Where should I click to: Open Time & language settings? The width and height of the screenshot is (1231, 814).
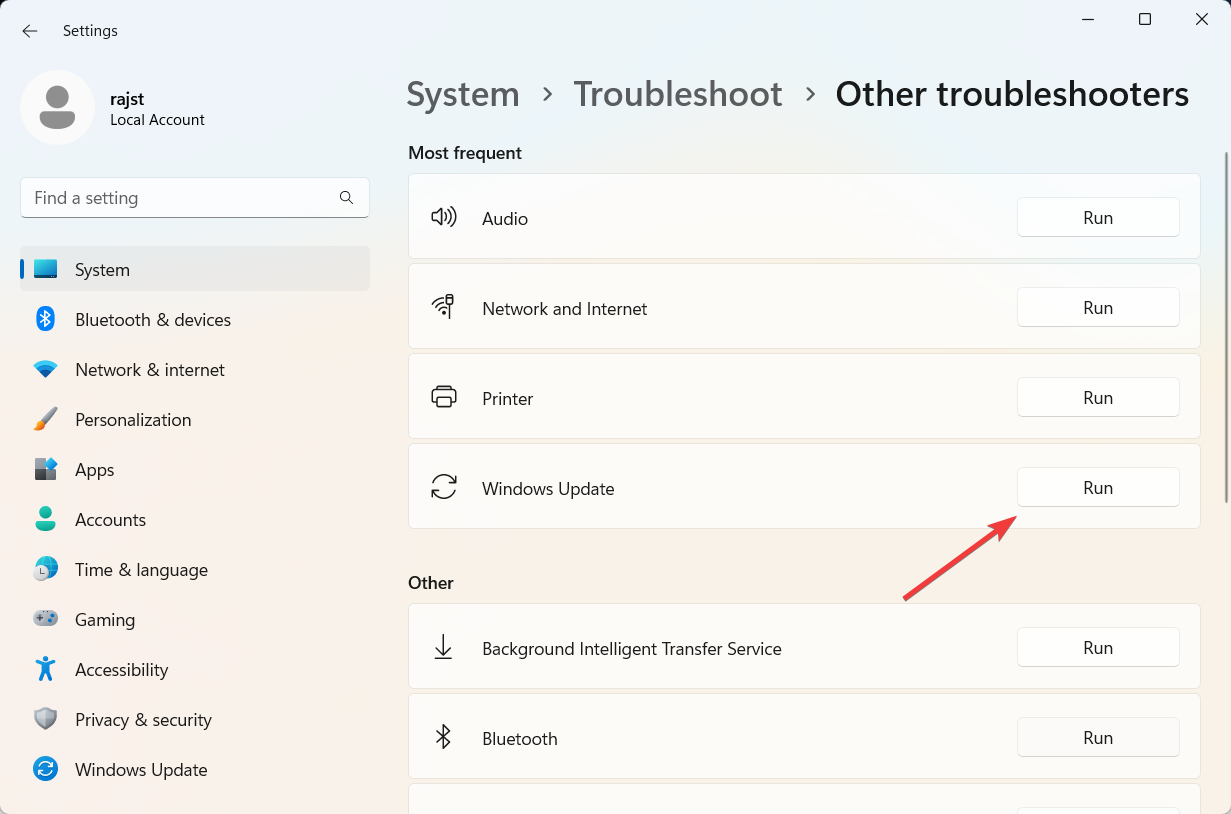195,569
